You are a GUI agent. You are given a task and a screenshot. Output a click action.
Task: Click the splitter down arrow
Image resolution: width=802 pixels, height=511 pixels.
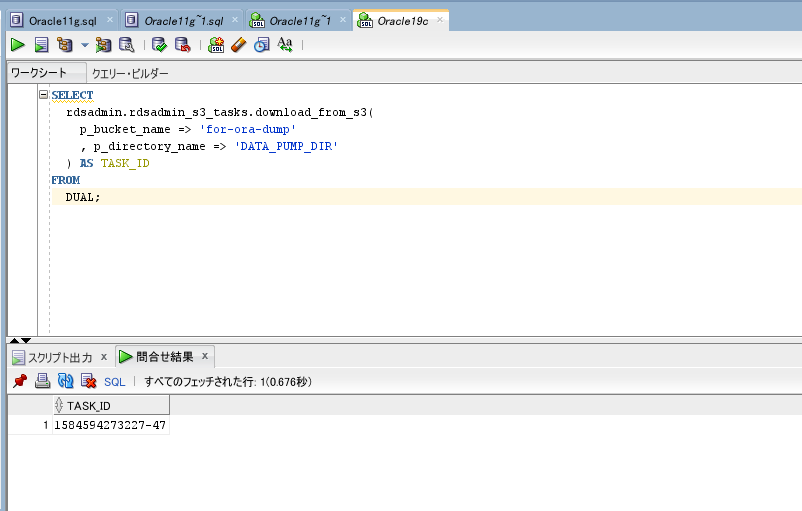tap(26, 341)
